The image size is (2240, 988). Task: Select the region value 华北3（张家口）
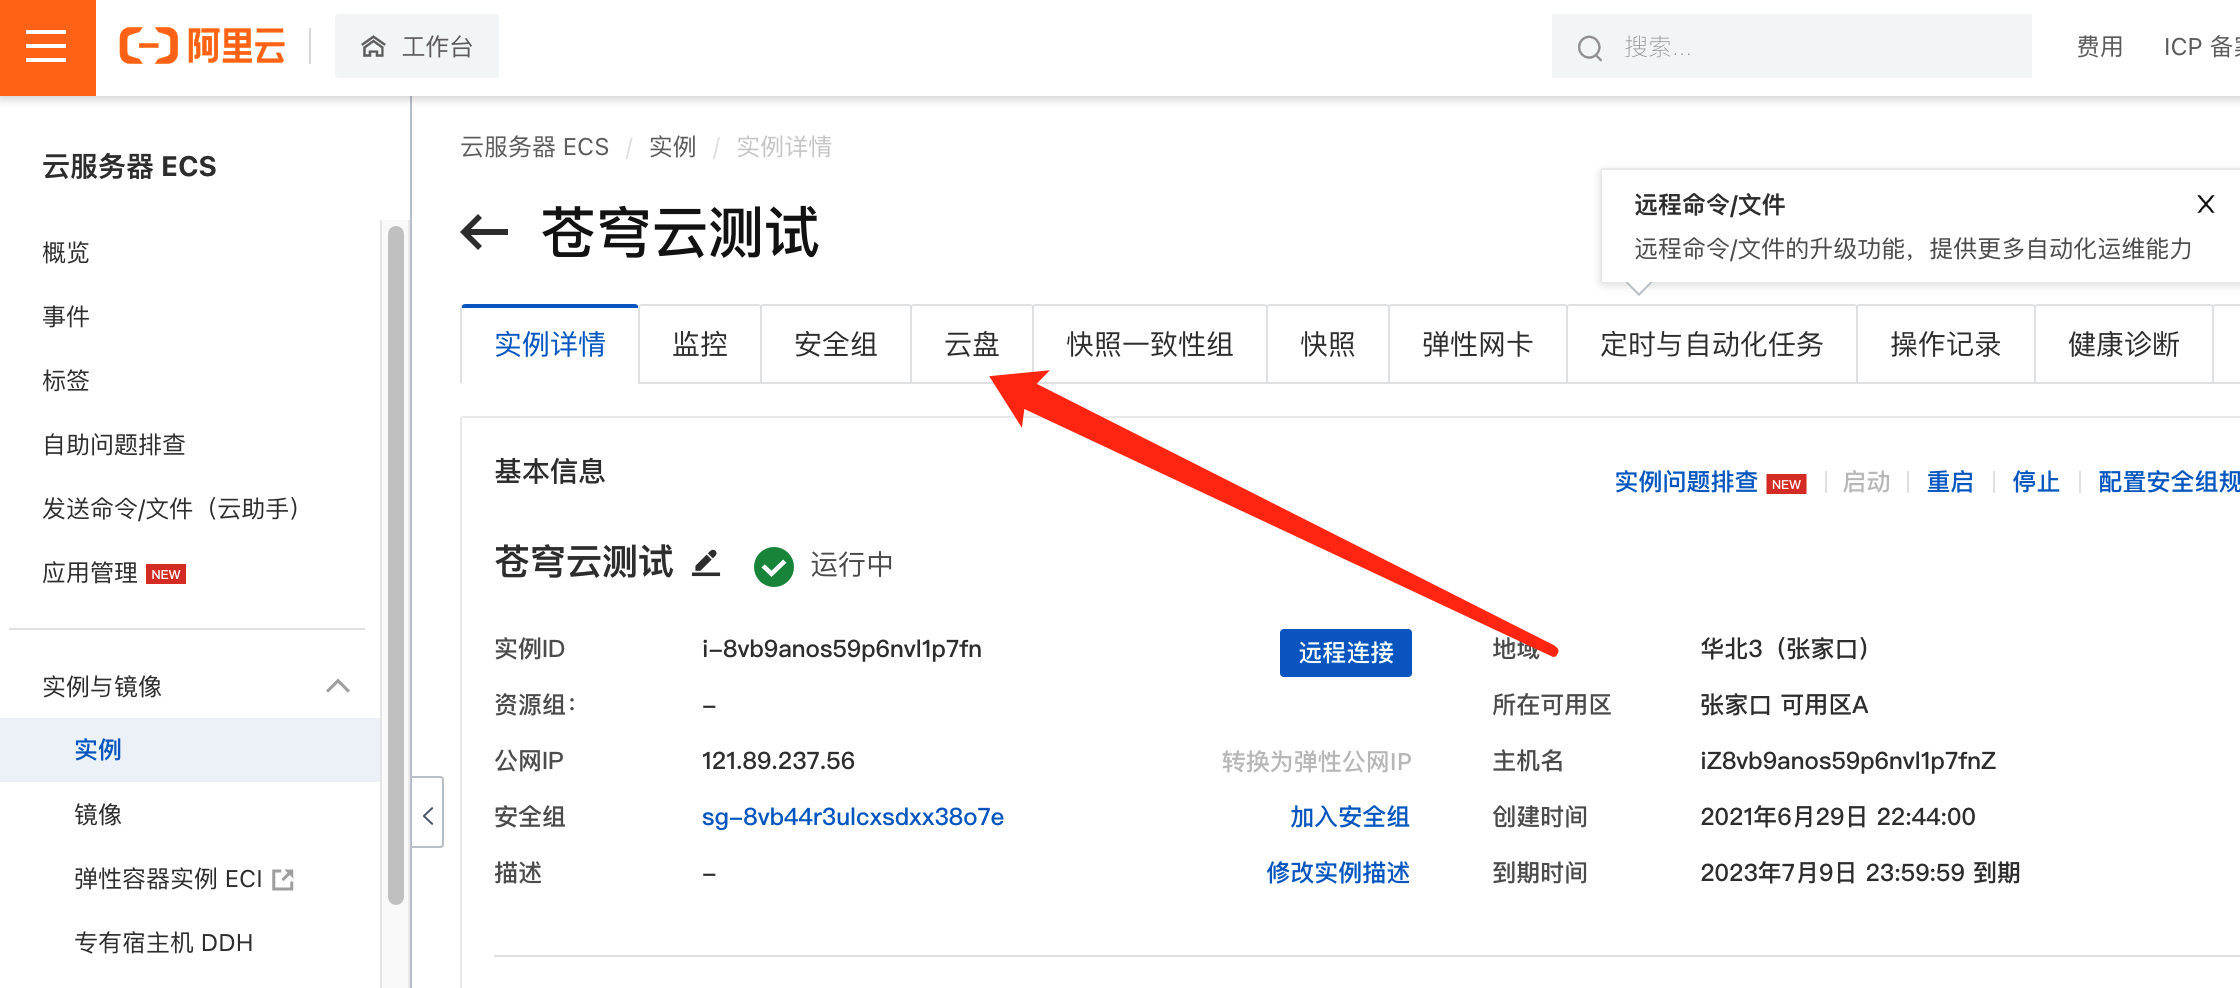pyautogui.click(x=1785, y=649)
